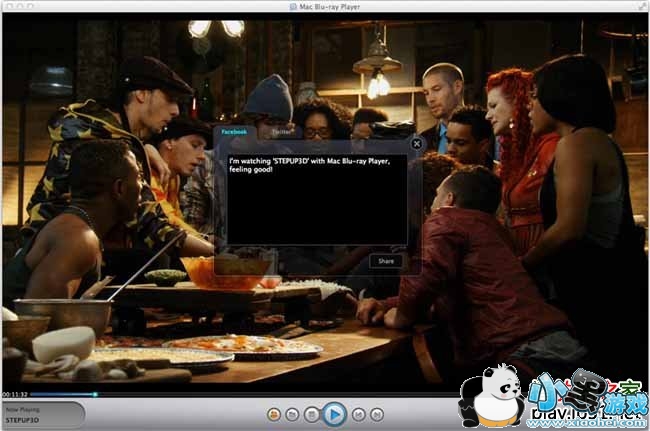This screenshot has width=650, height=431.
Task: Close the share dialog with X
Action: pyautogui.click(x=417, y=144)
